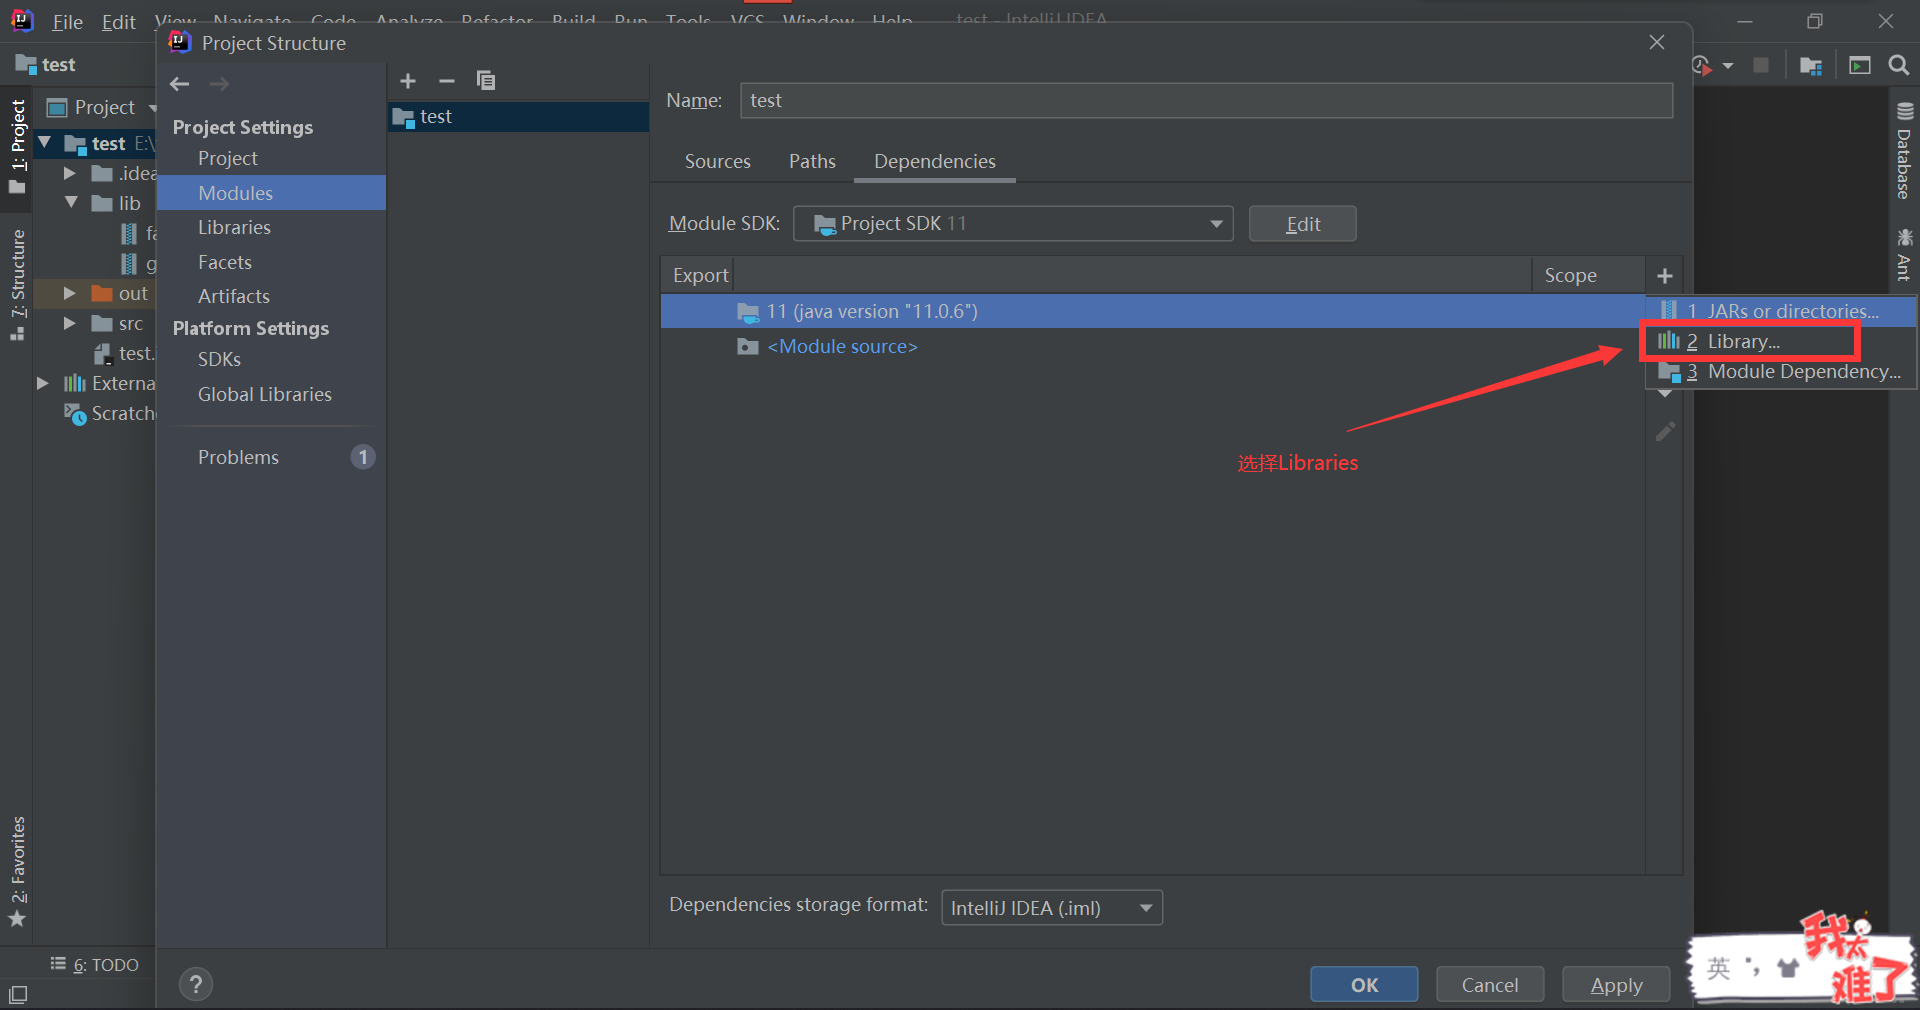Expand External Libraries node
This screenshot has height=1010, width=1920.
coord(42,383)
